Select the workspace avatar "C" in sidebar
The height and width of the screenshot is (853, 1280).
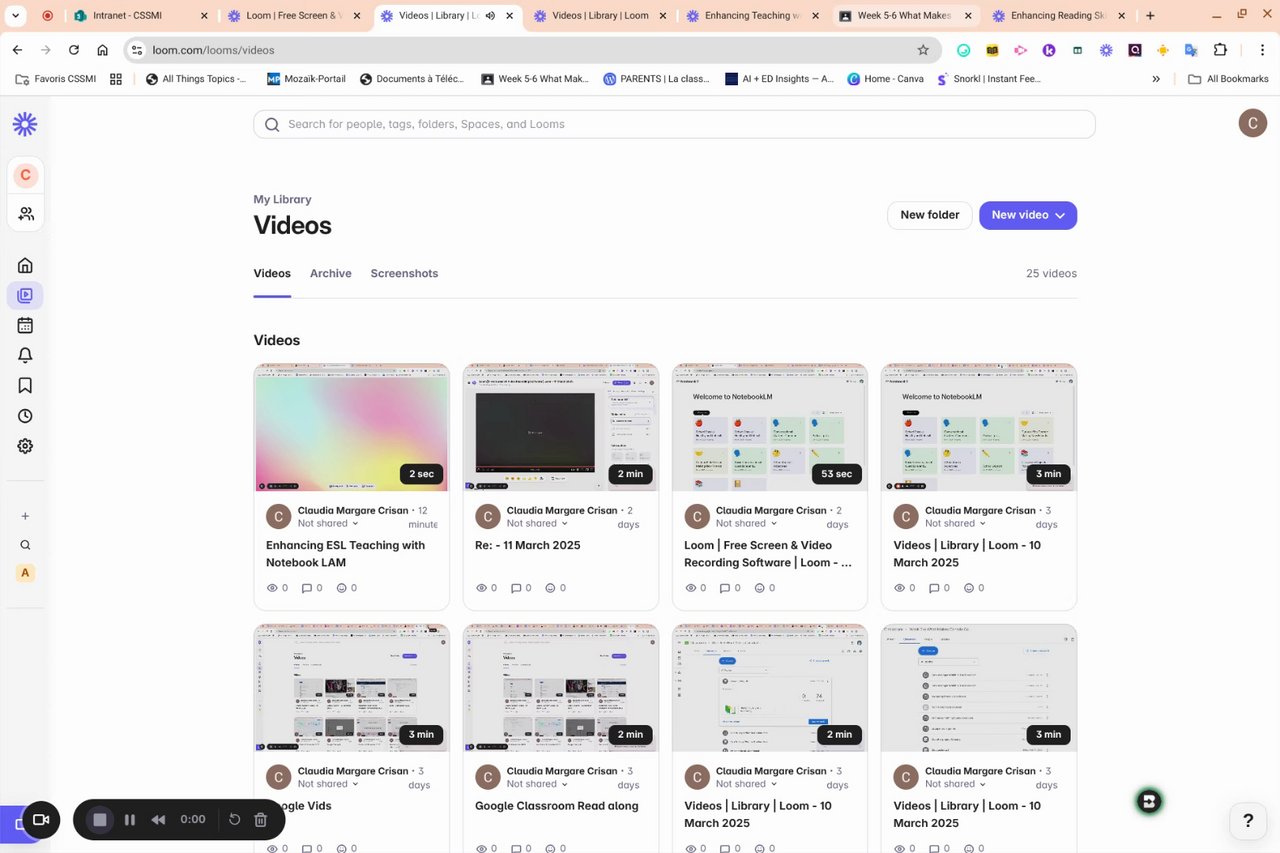[25, 175]
